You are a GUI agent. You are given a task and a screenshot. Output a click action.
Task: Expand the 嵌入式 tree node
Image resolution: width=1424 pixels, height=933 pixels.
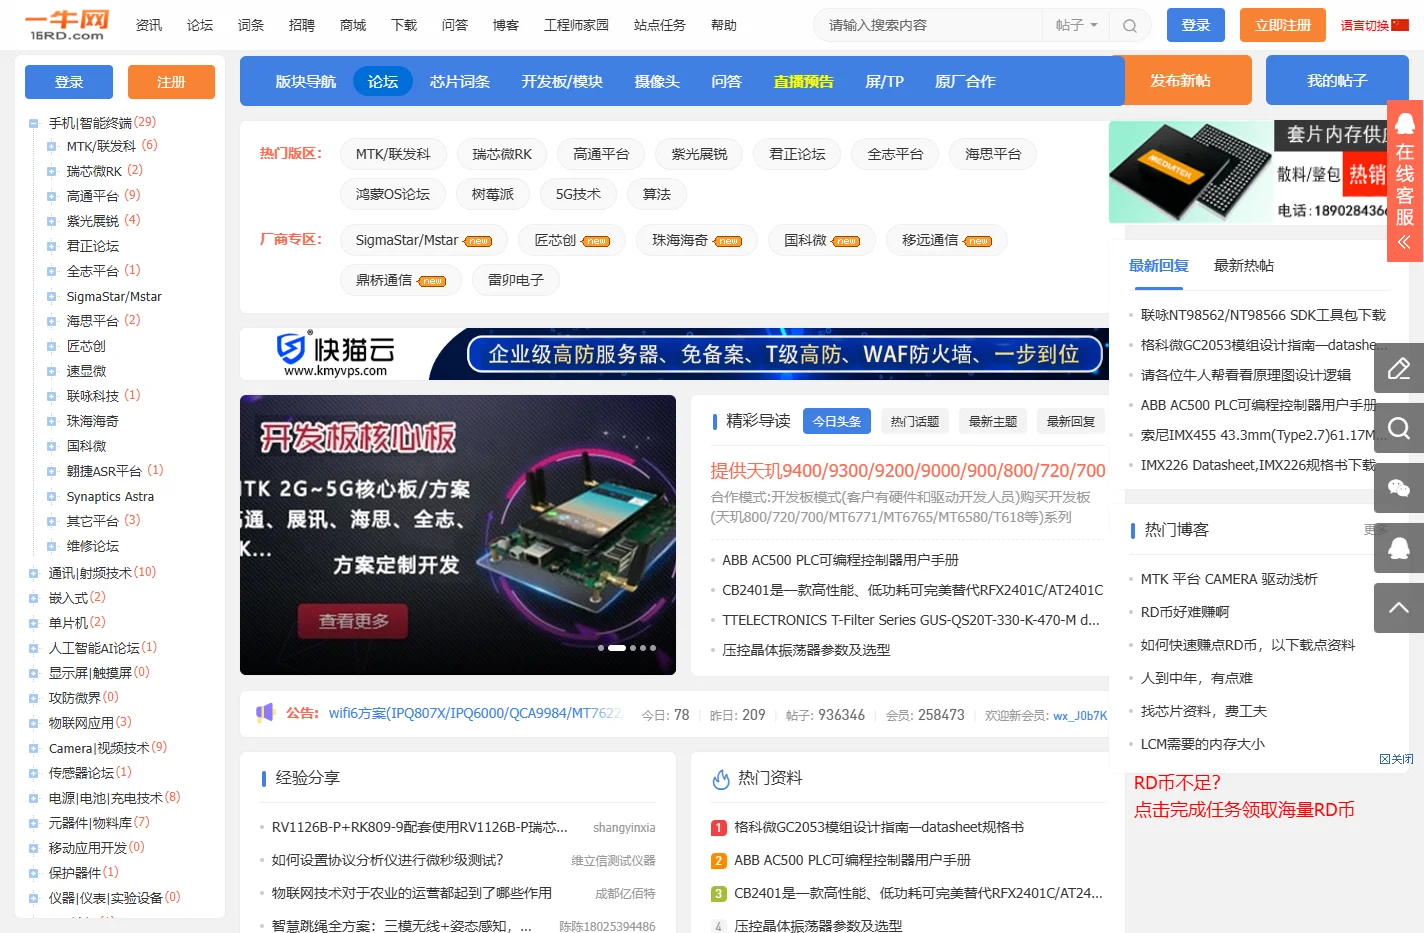33,599
